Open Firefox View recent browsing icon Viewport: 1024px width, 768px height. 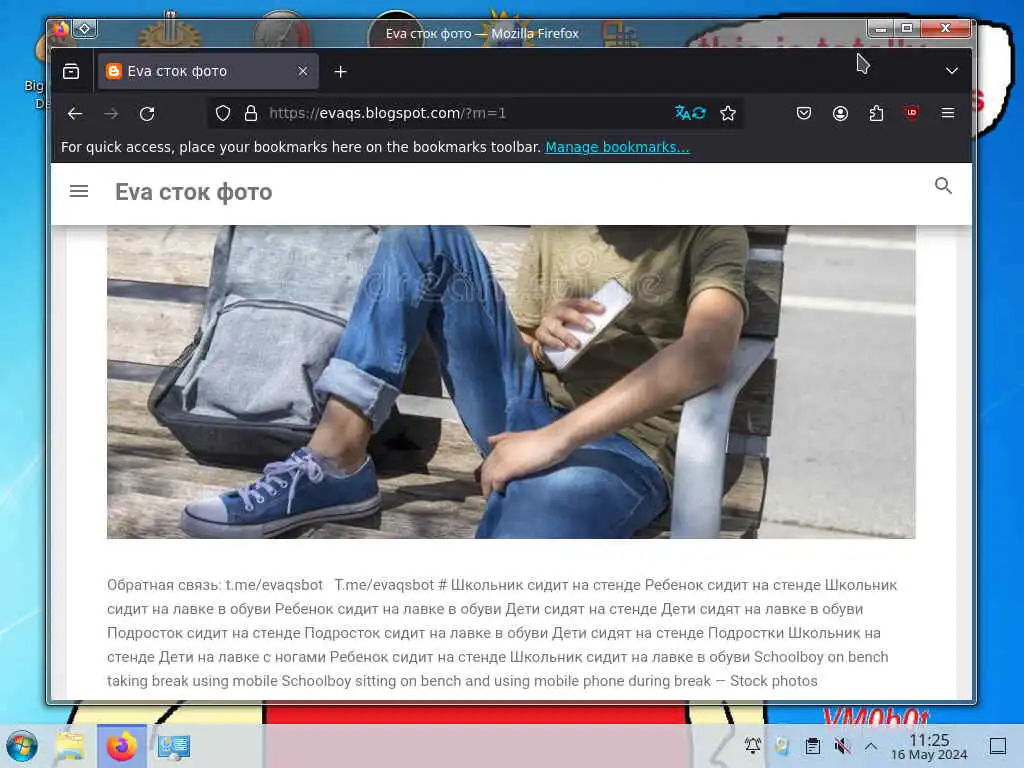coord(71,71)
